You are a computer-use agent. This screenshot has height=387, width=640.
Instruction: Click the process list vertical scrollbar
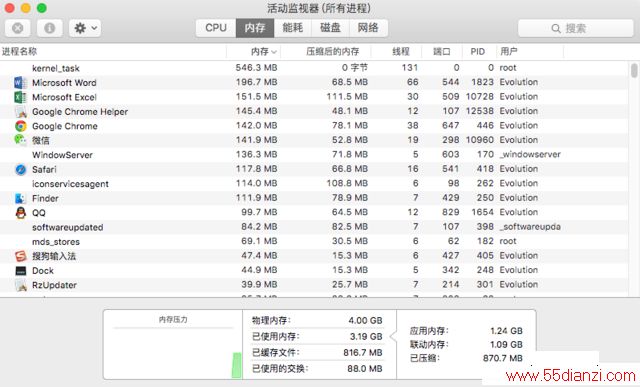pyautogui.click(x=634, y=178)
